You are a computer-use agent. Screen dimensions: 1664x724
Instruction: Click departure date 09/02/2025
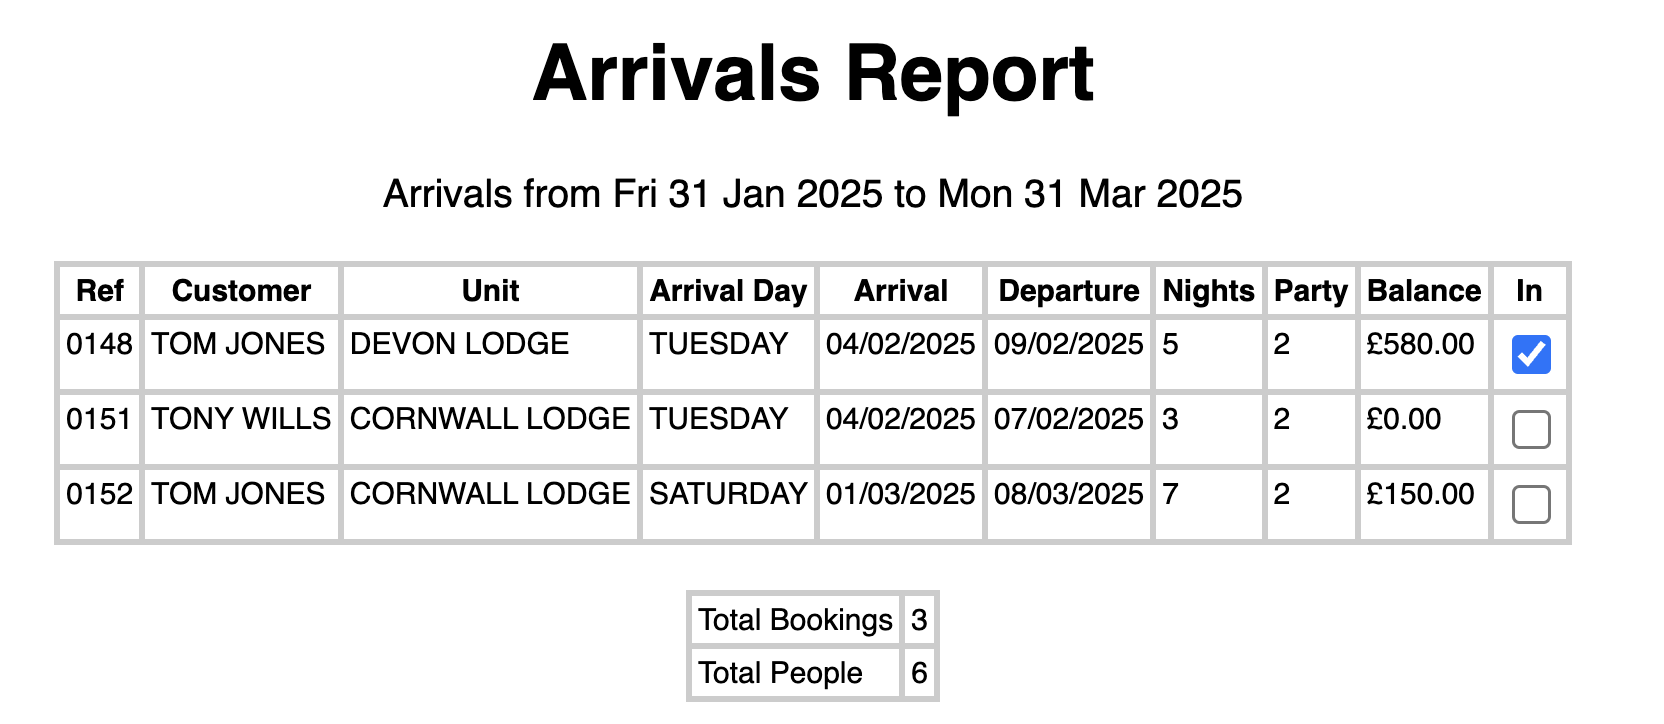pyautogui.click(x=1067, y=343)
